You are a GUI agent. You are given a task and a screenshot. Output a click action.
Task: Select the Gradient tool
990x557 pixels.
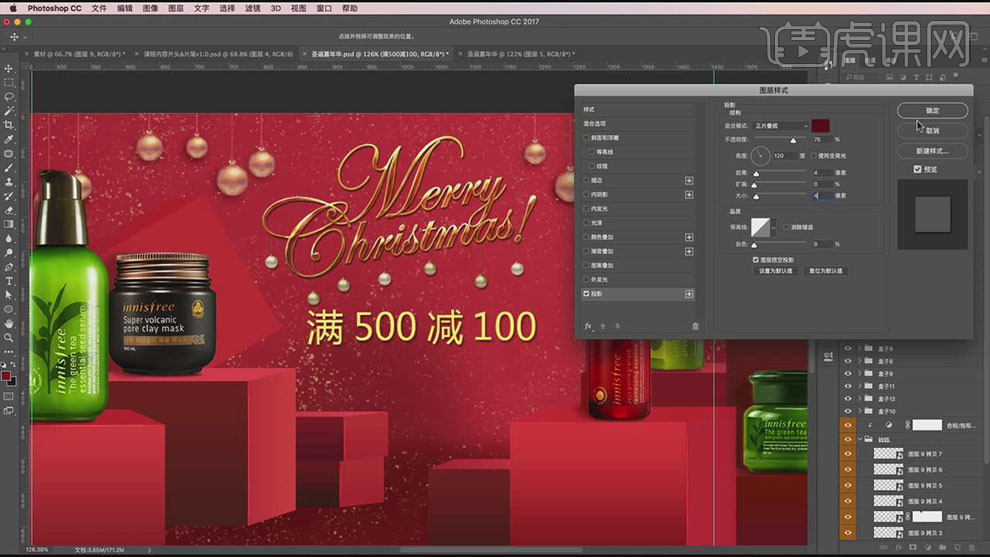(9, 224)
